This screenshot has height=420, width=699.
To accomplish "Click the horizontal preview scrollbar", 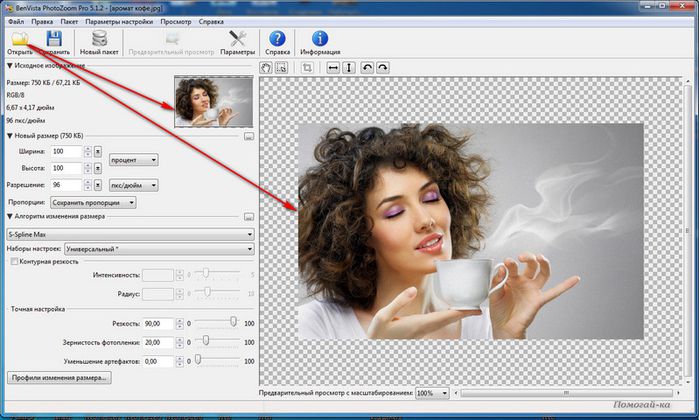I will click(566, 393).
